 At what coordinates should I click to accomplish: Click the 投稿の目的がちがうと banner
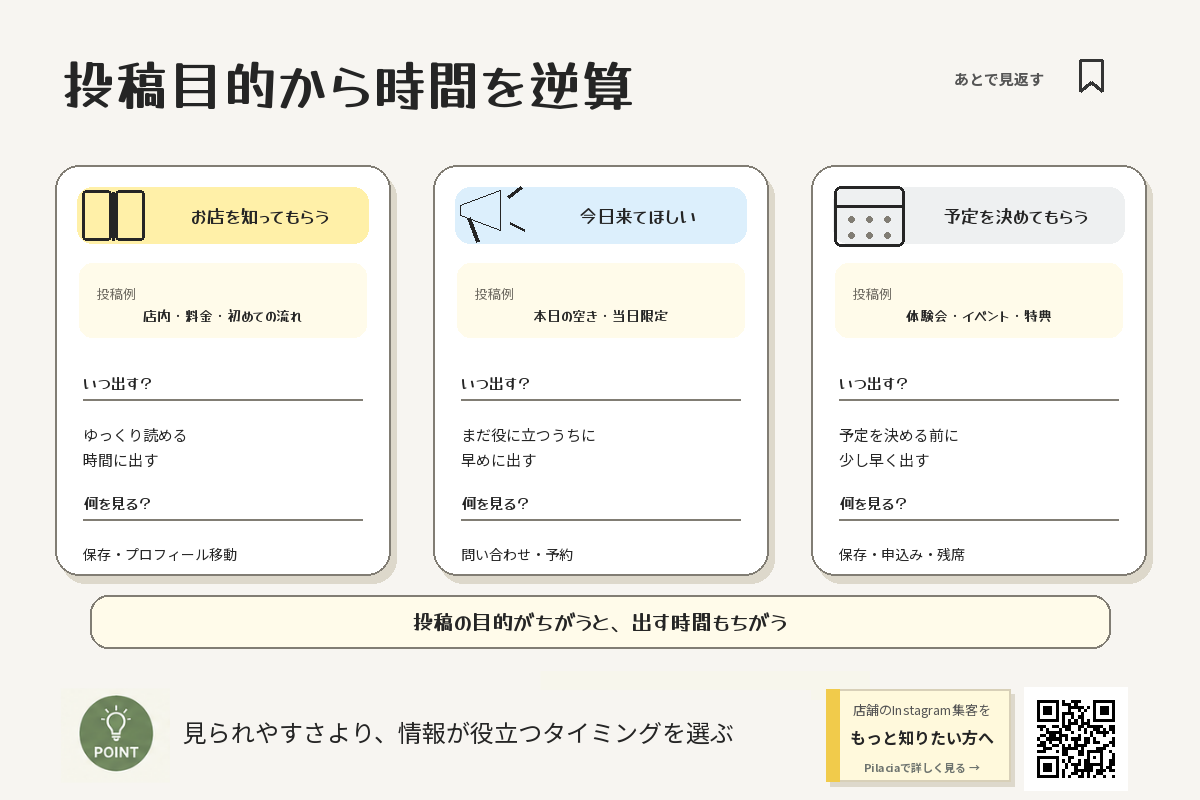[x=600, y=622]
